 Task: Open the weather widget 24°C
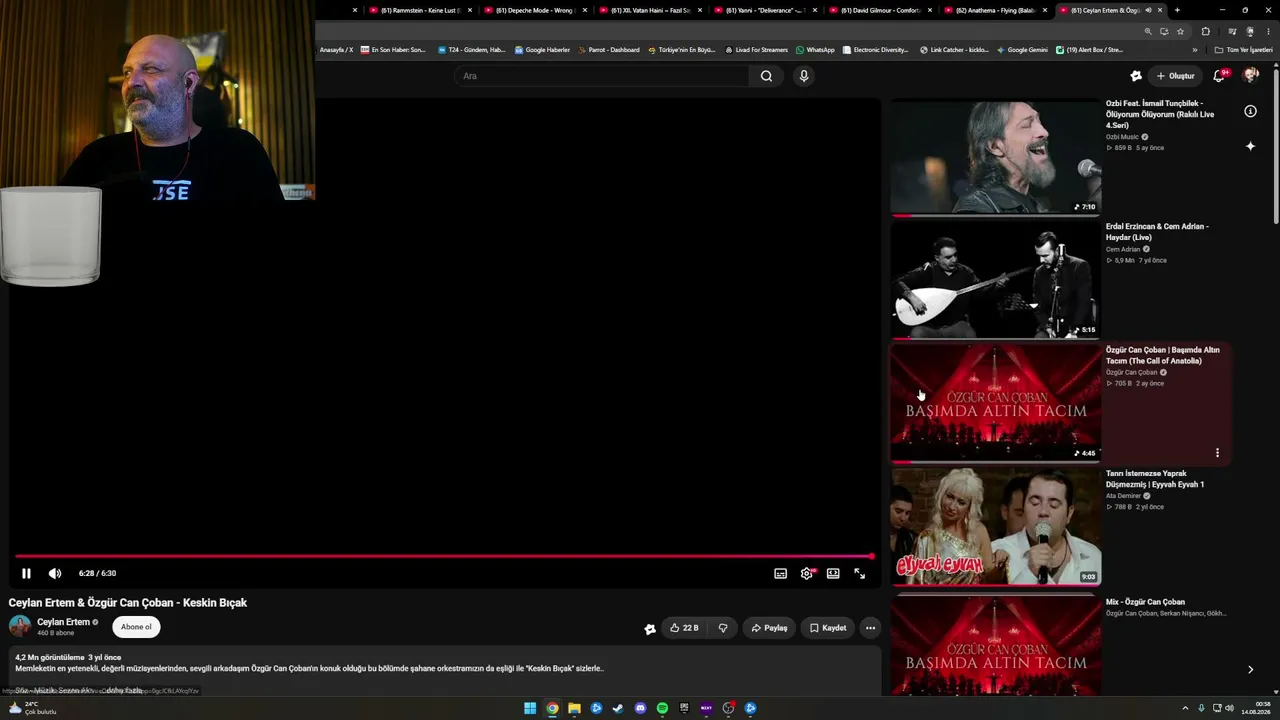[32, 708]
